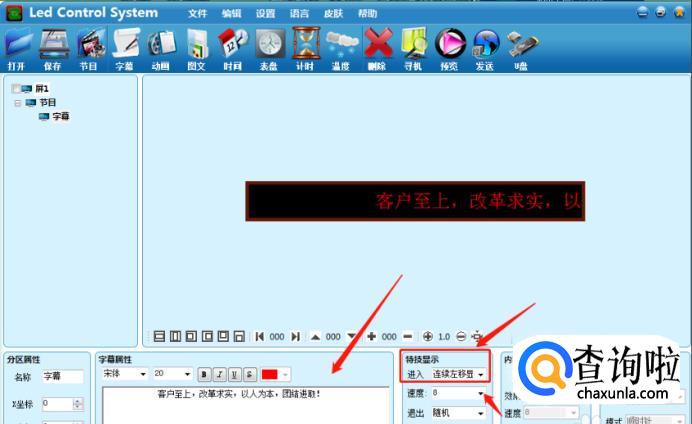Image resolution: width=692 pixels, height=424 pixels.
Task: Toggle Italic text formatting
Action: [219, 375]
